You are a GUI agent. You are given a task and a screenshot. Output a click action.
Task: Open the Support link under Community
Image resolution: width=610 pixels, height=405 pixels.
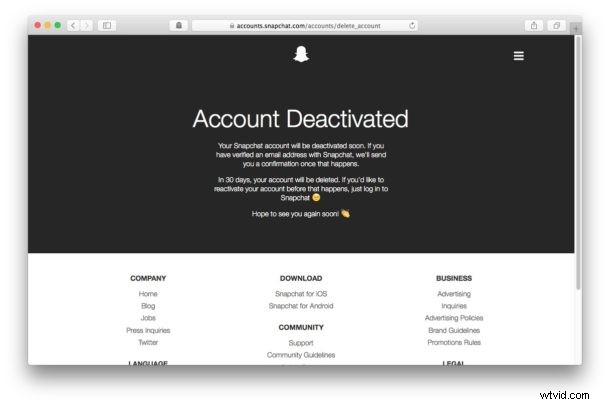[301, 343]
